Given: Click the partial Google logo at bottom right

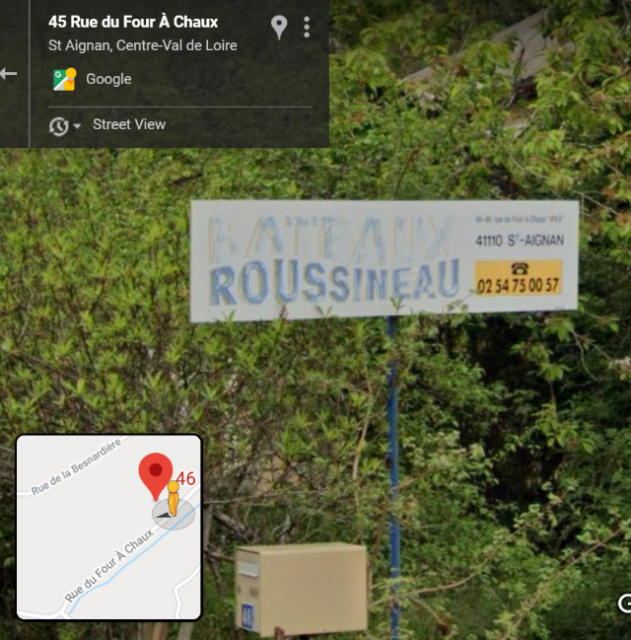Looking at the screenshot, I should pyautogui.click(x=624, y=604).
